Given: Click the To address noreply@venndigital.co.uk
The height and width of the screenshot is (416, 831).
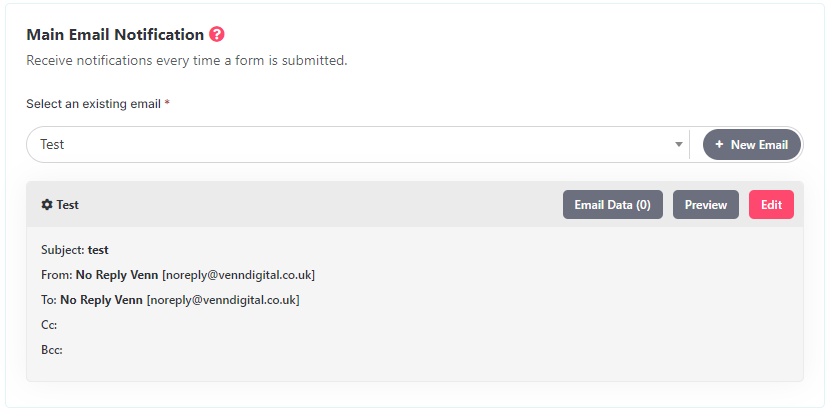Looking at the screenshot, I should tap(223, 299).
